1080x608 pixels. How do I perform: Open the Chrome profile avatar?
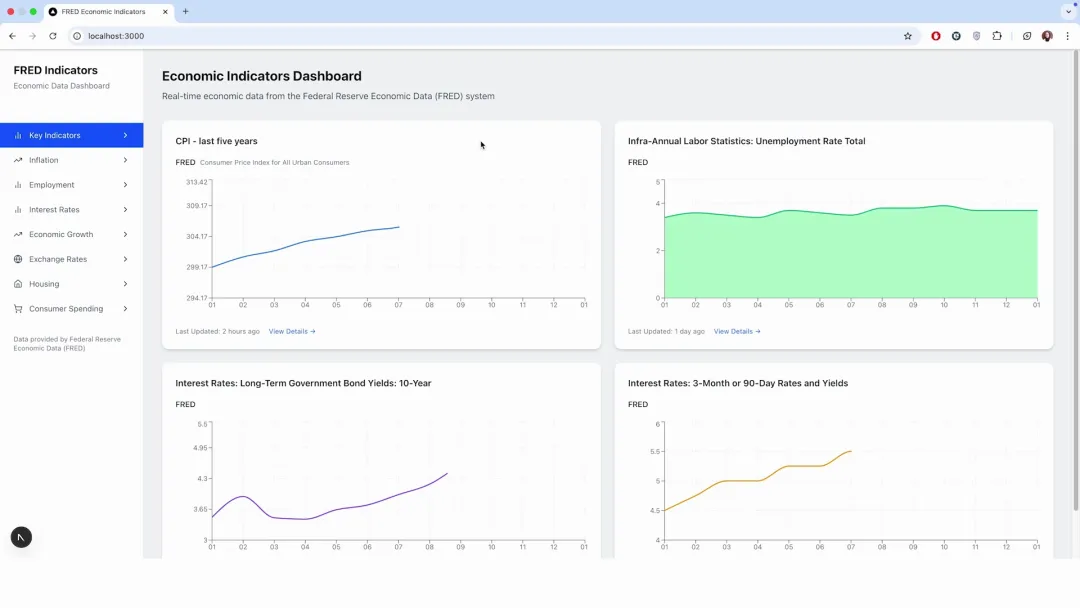(1047, 36)
